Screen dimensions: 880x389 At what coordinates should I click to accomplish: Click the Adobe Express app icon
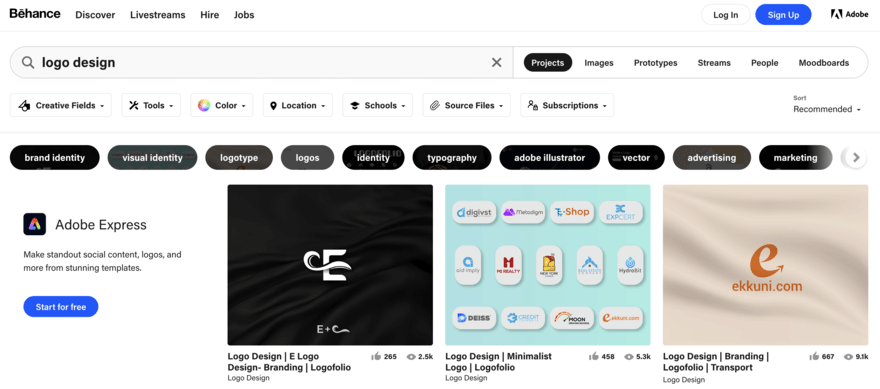(x=34, y=224)
